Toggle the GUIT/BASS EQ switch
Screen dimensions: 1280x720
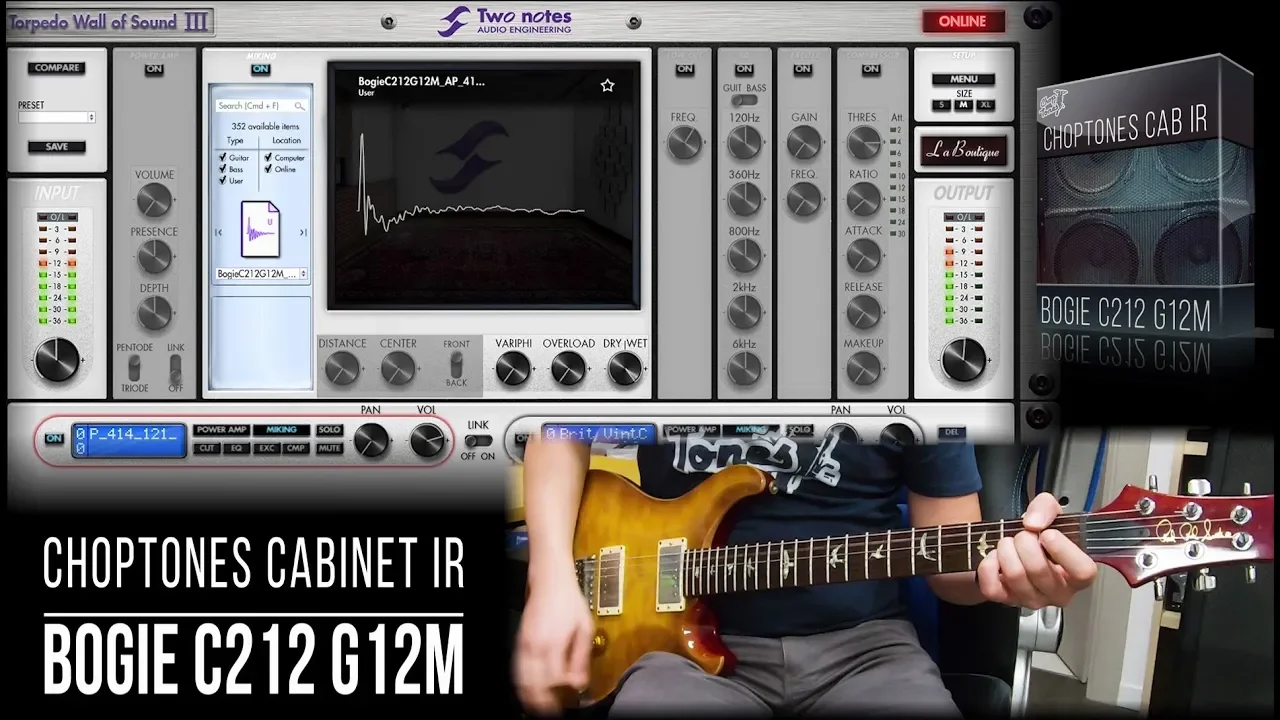pos(744,101)
